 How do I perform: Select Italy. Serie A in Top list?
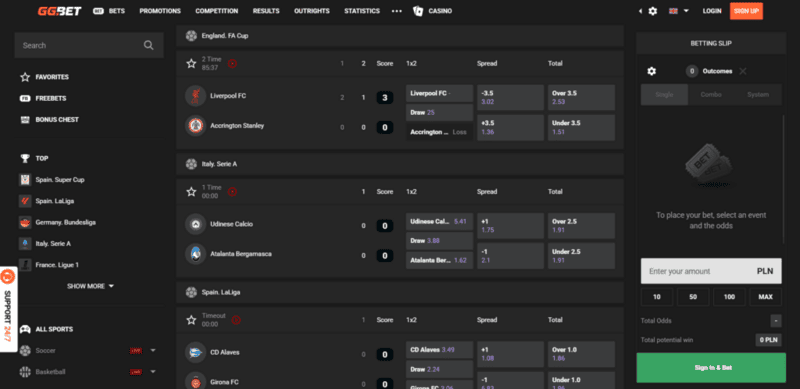coord(53,244)
